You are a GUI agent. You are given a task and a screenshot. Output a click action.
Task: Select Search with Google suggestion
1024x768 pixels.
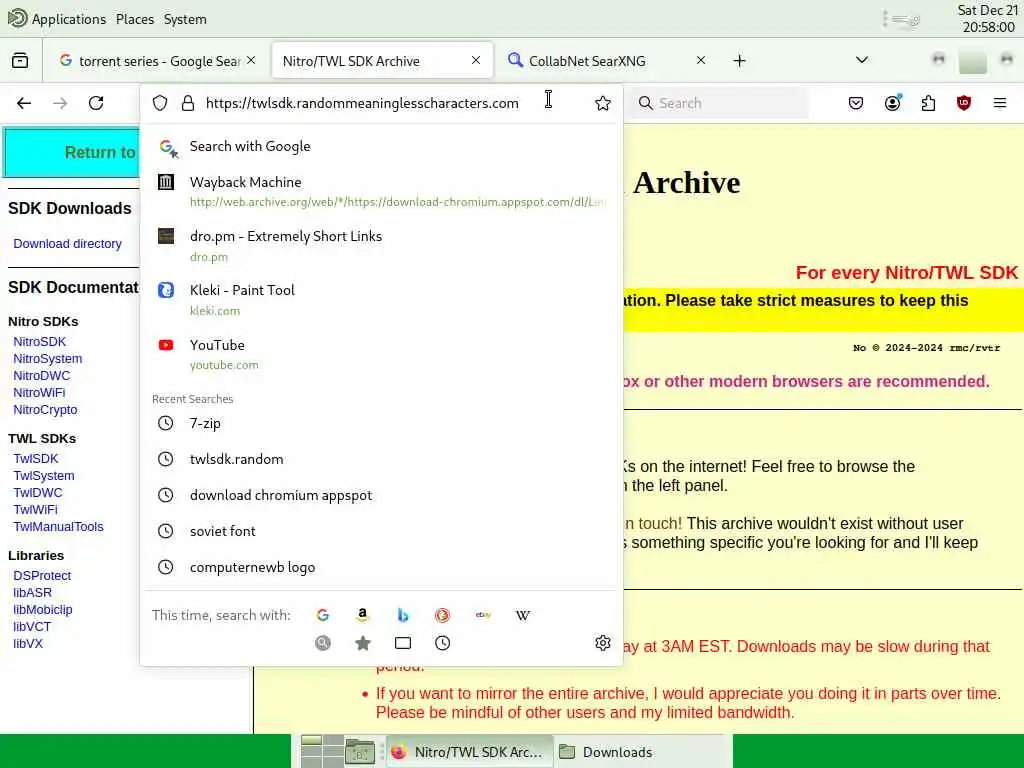click(381, 146)
